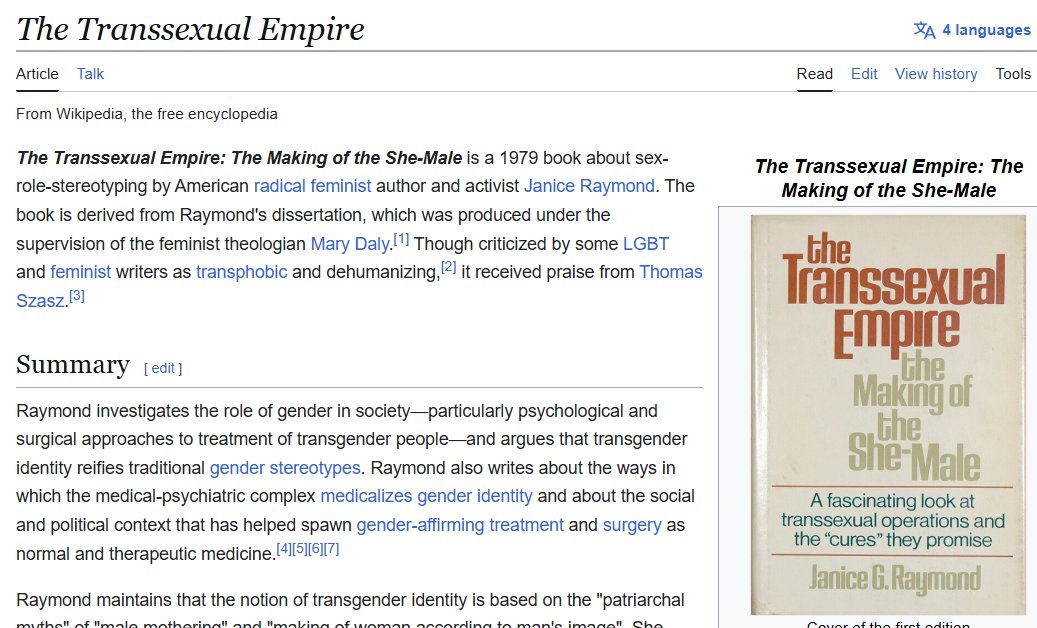Click the page title The Transsexual Empire
This screenshot has height=628, width=1037.
190,29
